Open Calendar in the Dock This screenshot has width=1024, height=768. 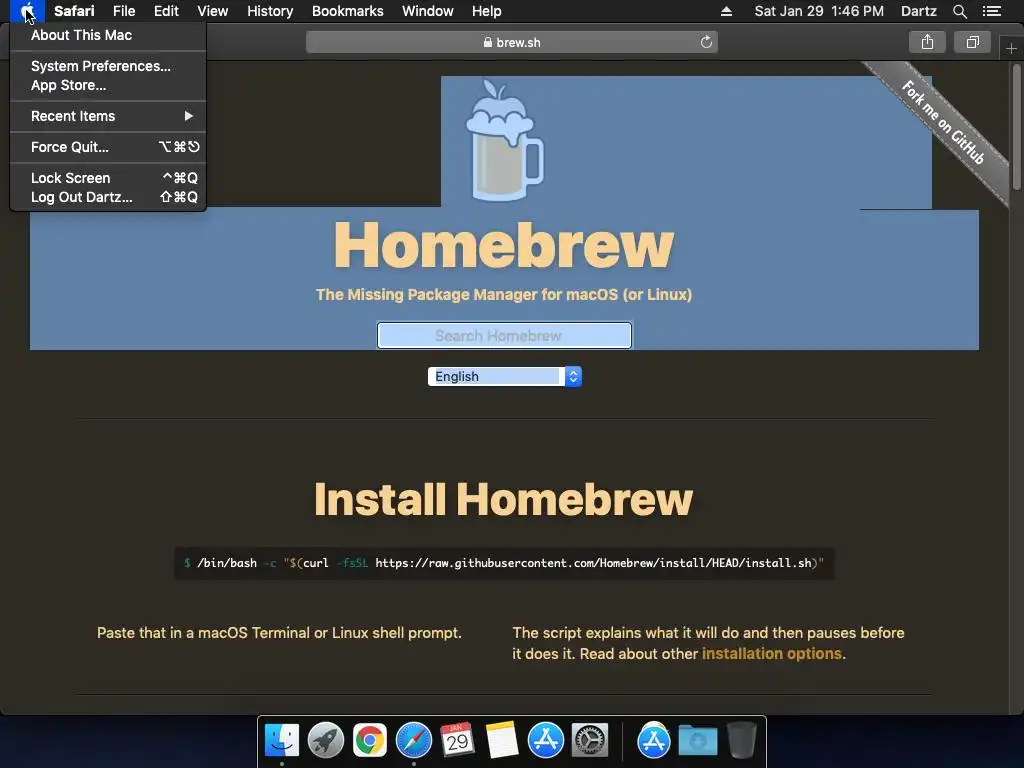pyautogui.click(x=457, y=741)
